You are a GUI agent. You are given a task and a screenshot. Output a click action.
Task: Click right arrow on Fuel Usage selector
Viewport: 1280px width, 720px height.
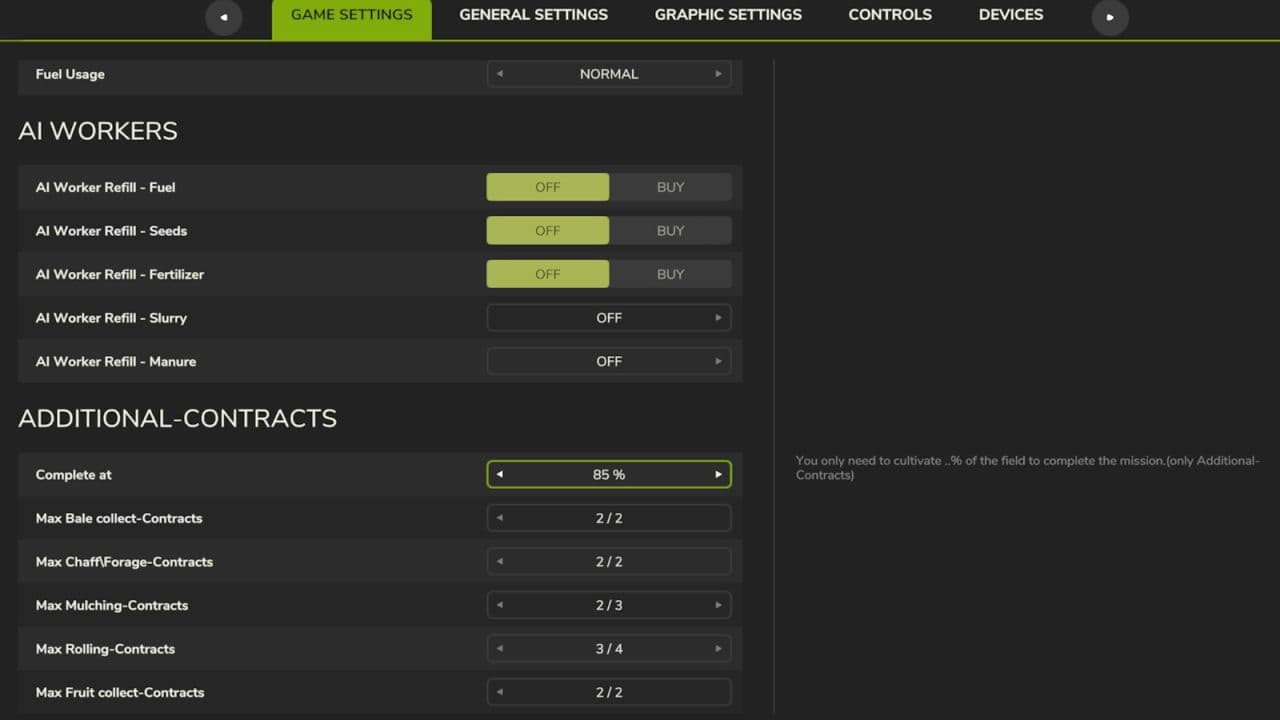point(719,73)
